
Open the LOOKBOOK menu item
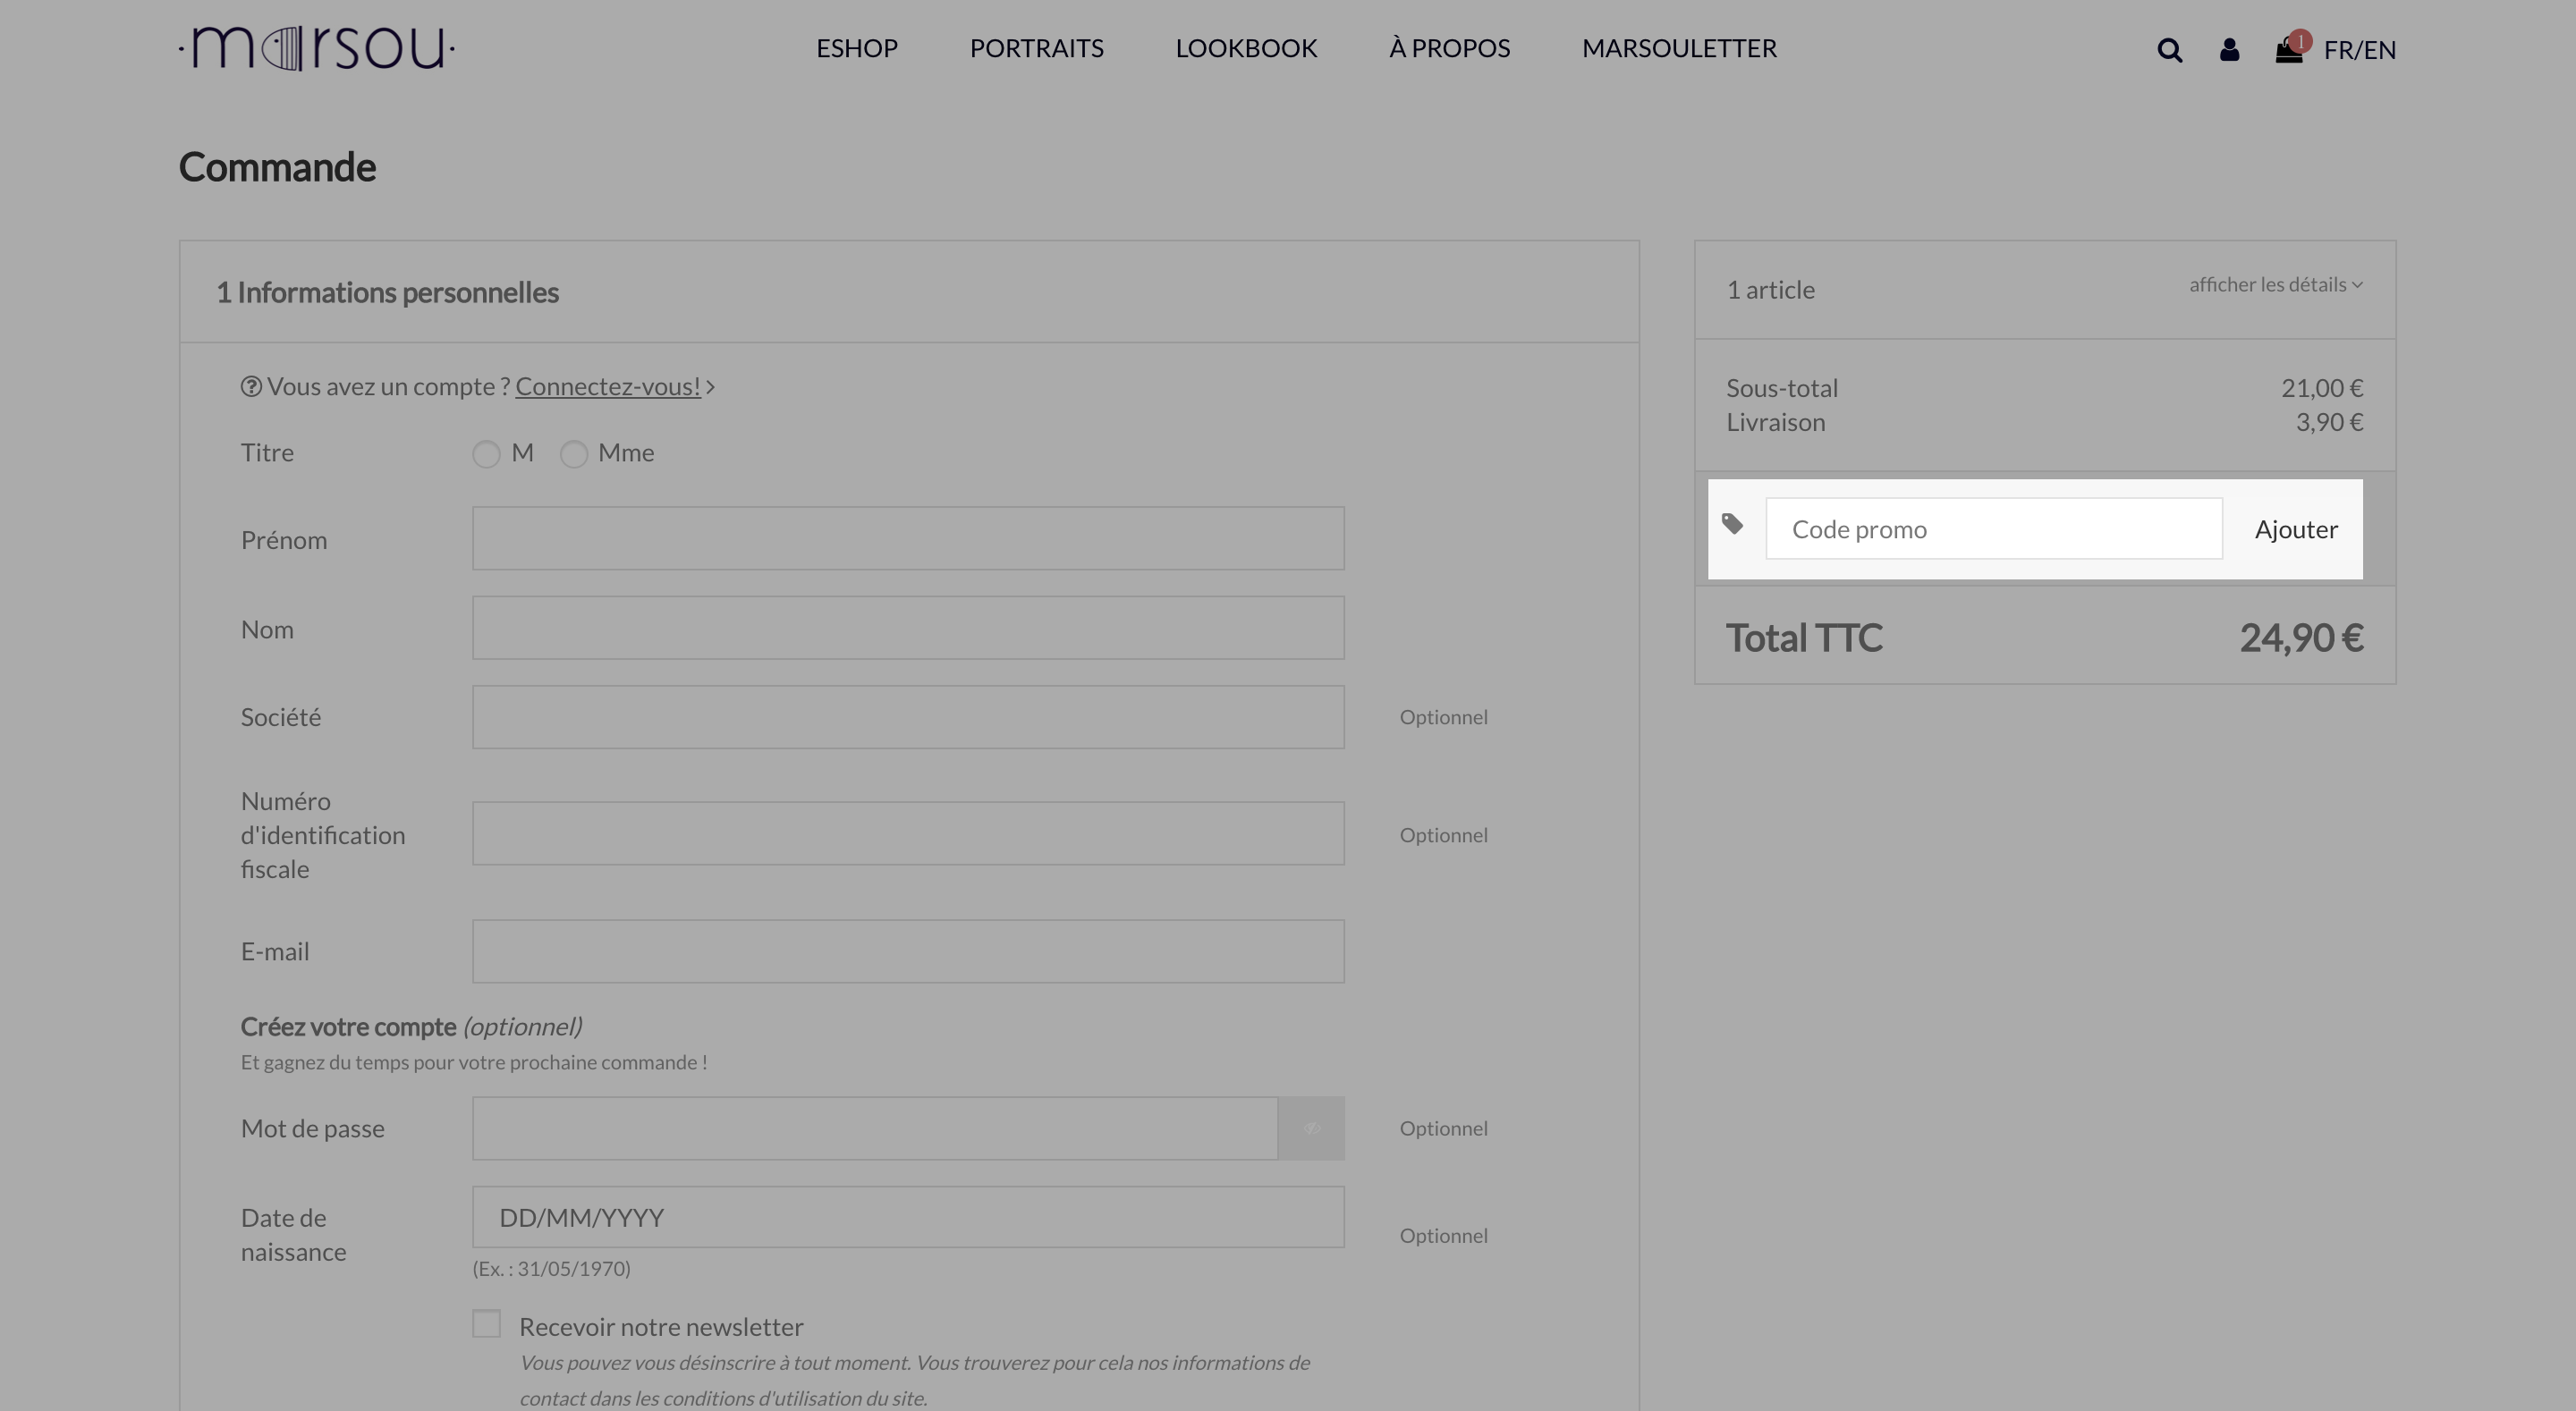1246,48
